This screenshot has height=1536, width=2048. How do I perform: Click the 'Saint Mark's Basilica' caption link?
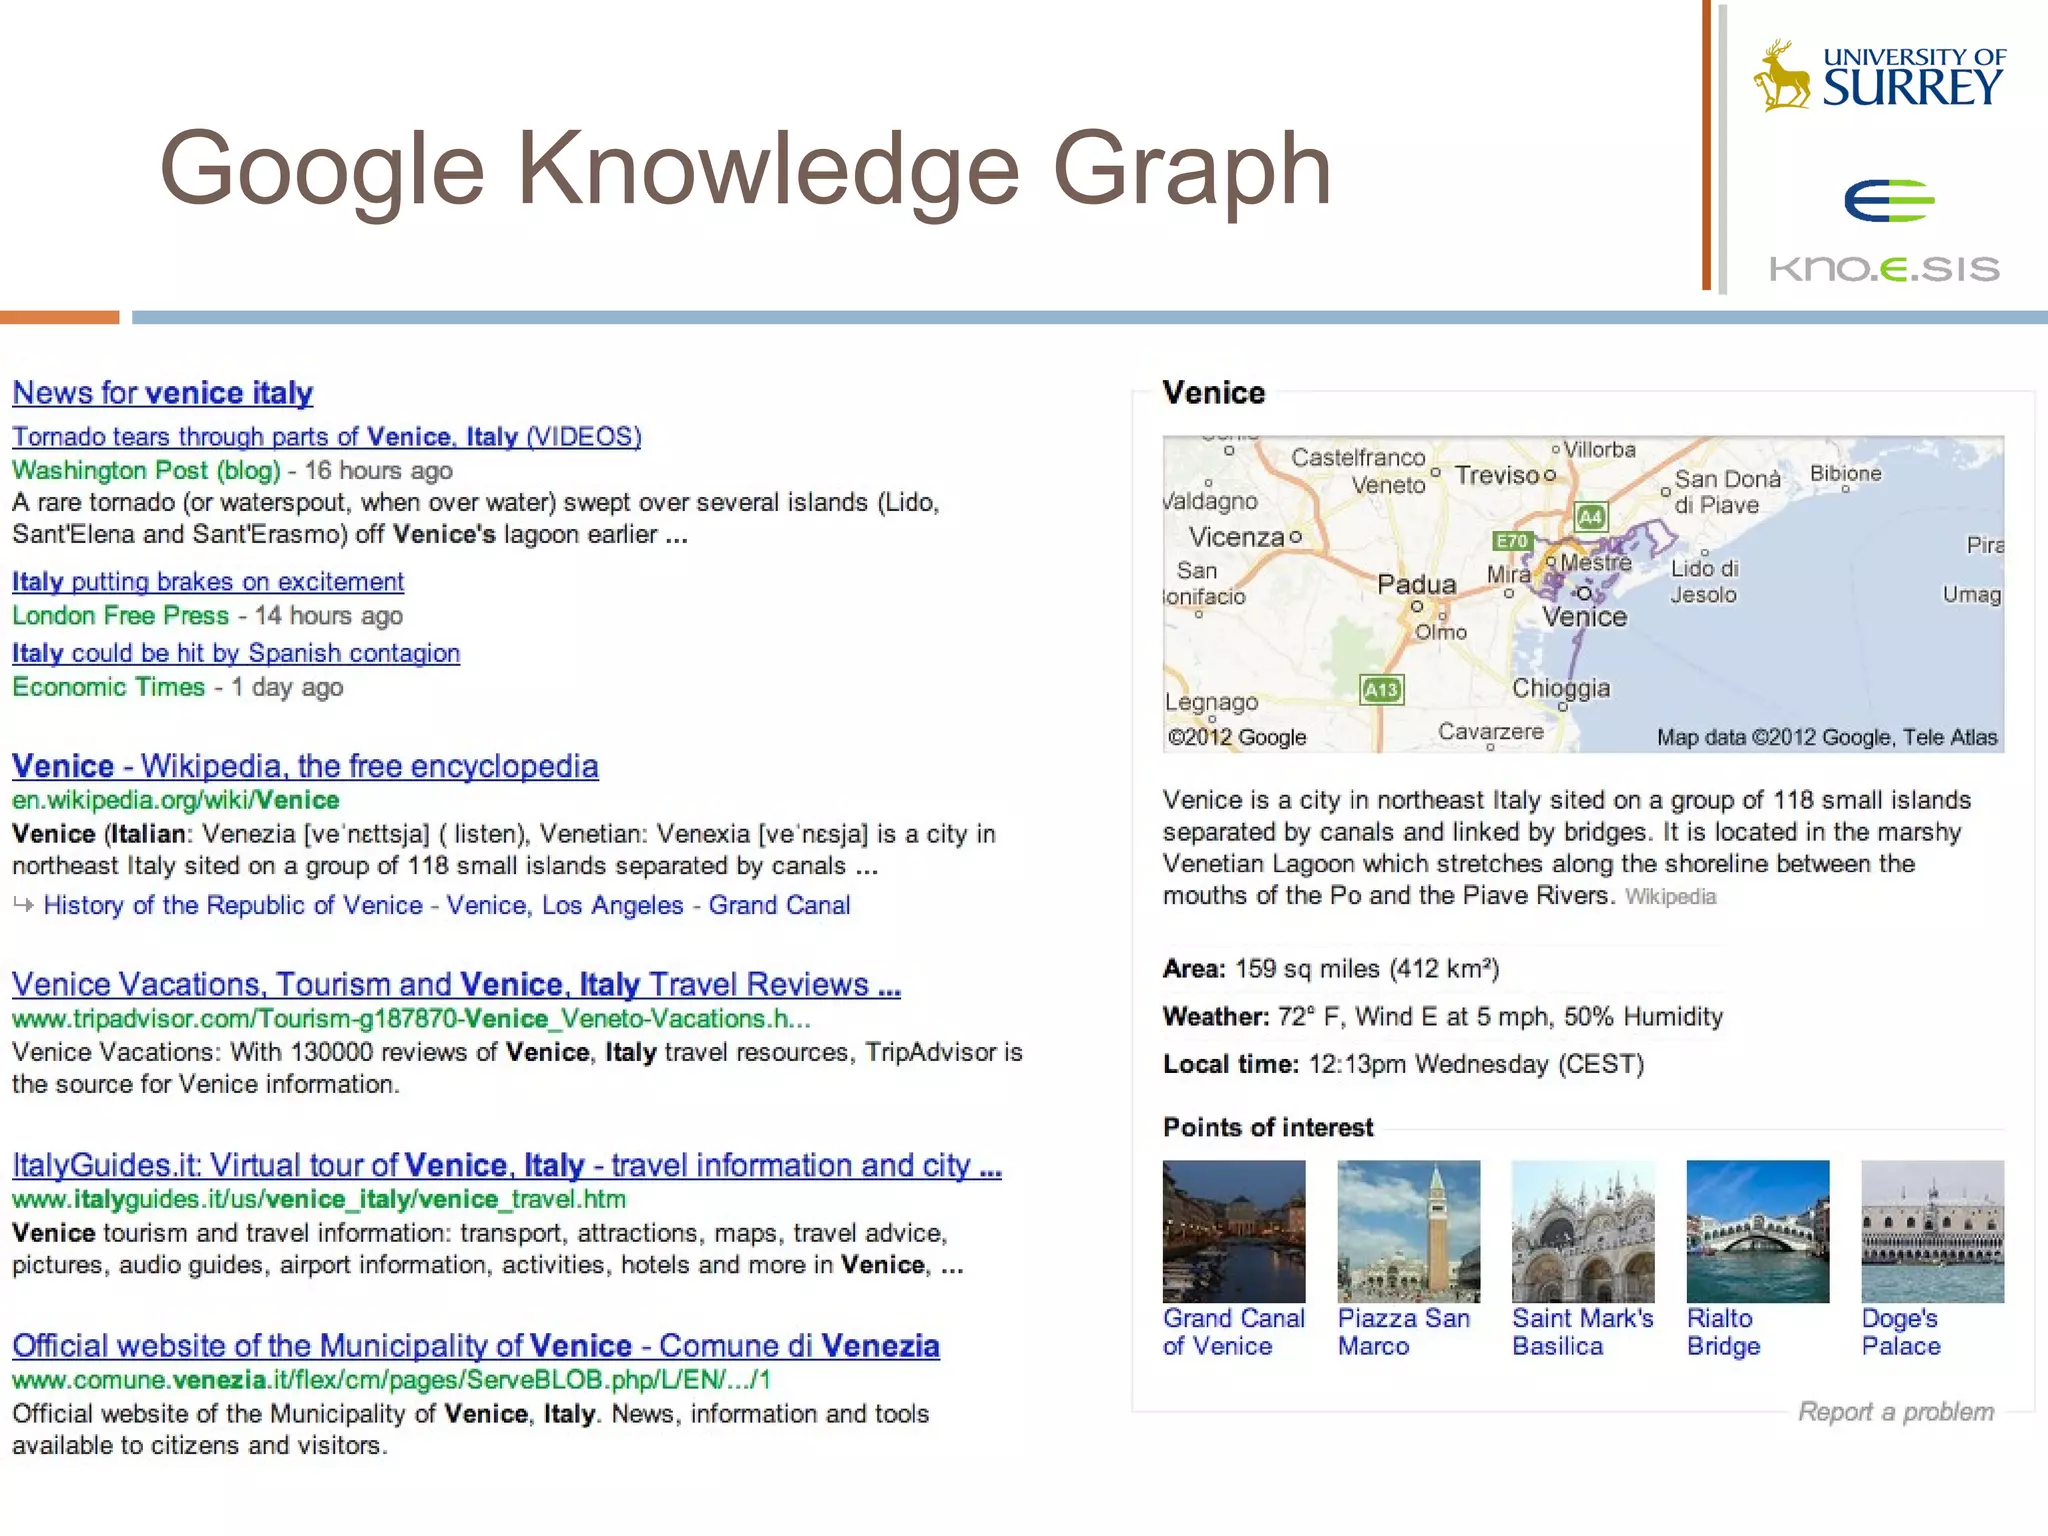coord(1583,1332)
